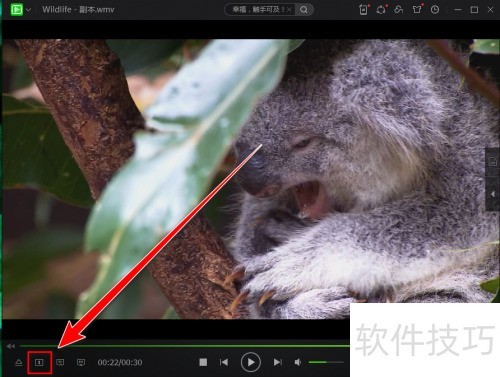500x377 pixels.
Task: Open the paint-bucket icon in the title bar
Action: click(399, 10)
